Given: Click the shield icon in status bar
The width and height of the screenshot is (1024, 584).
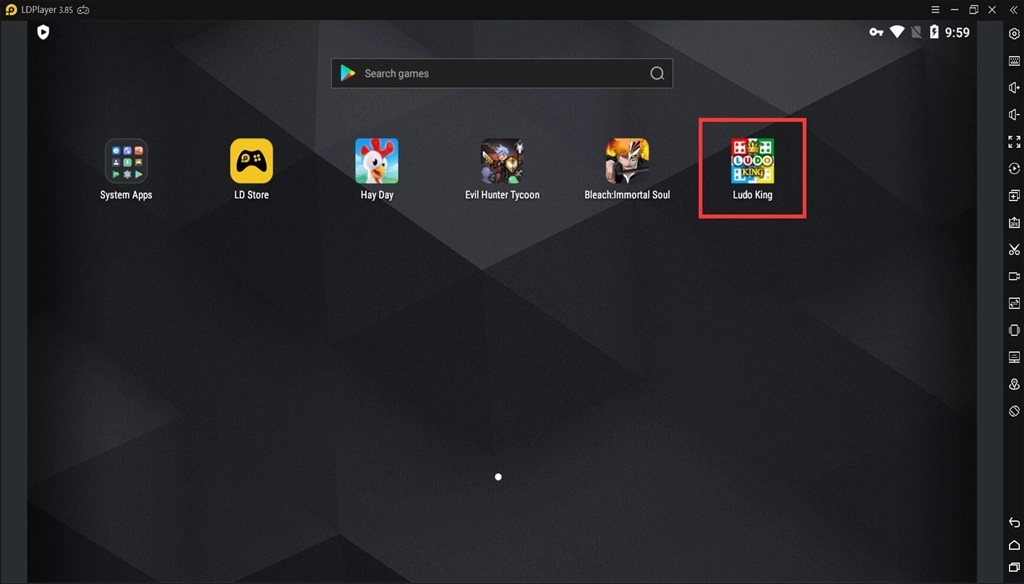Looking at the screenshot, I should [x=43, y=32].
